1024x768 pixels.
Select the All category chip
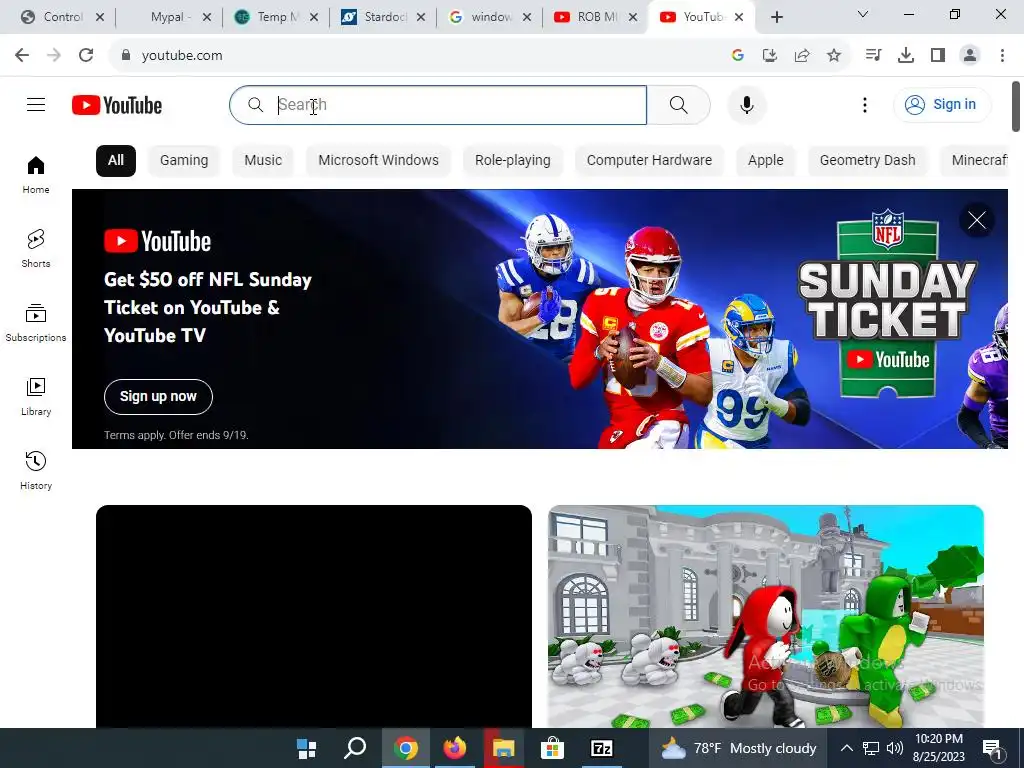pos(116,161)
